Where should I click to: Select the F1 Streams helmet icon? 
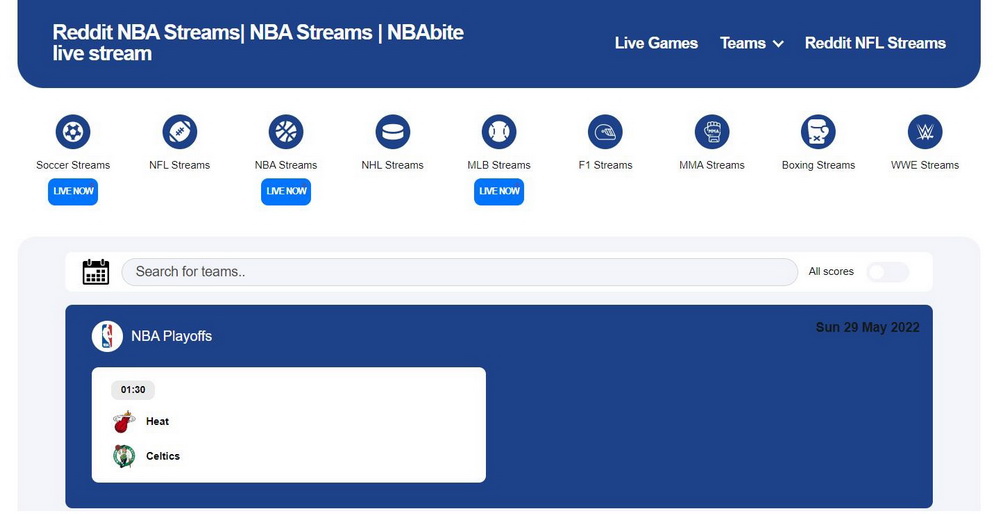[x=605, y=132]
